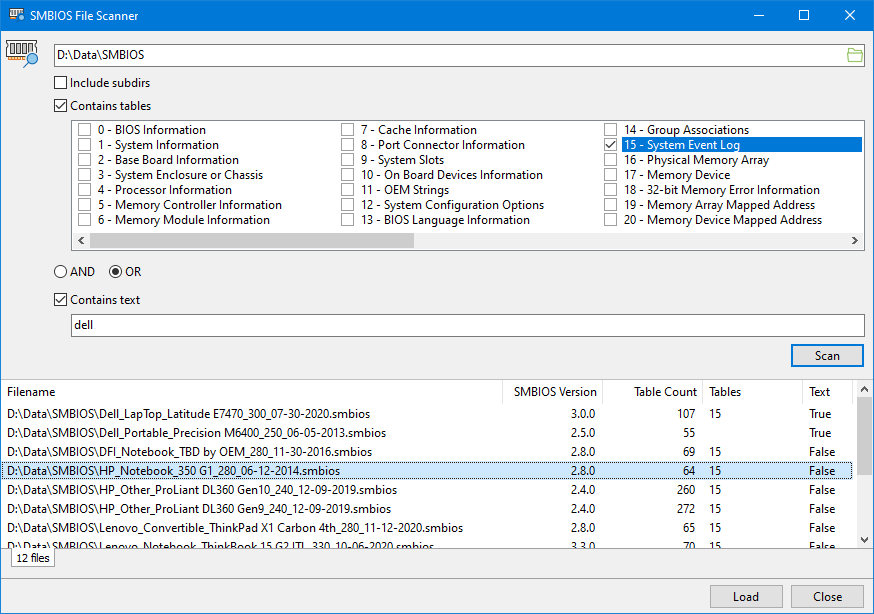Select Dell_Portable_Precision M6400 file row
The width and height of the screenshot is (874, 614).
coord(427,433)
